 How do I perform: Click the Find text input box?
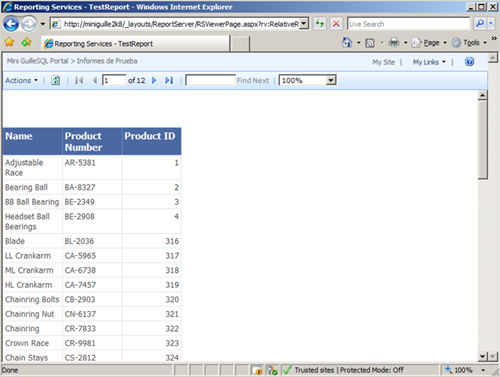tap(210, 80)
